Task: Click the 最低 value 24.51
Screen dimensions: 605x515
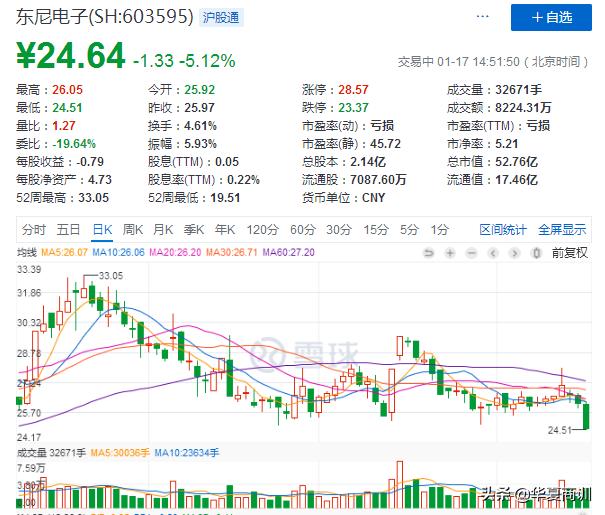Action: (68, 108)
